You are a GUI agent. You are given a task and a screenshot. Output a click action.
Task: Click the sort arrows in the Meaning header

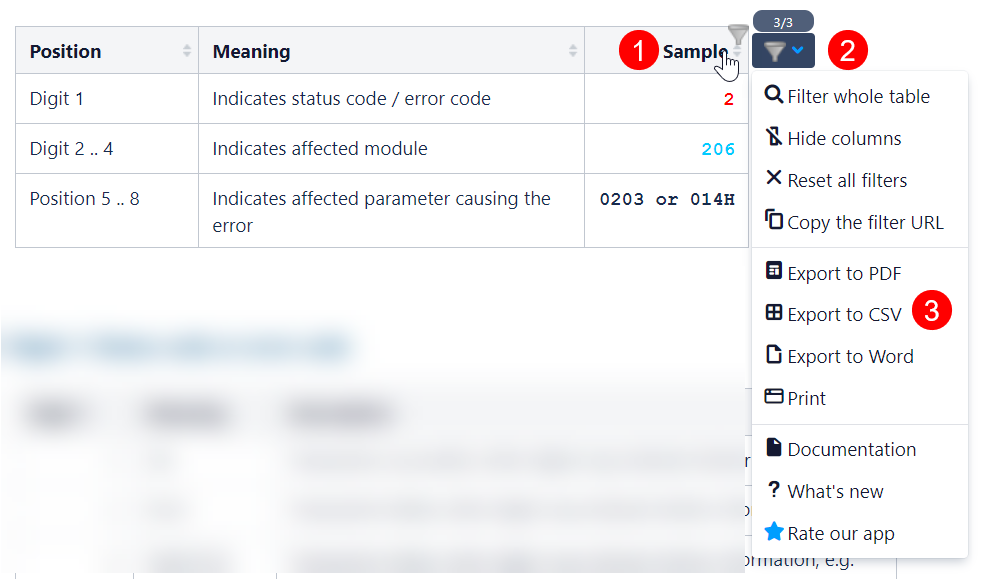[x=573, y=51]
